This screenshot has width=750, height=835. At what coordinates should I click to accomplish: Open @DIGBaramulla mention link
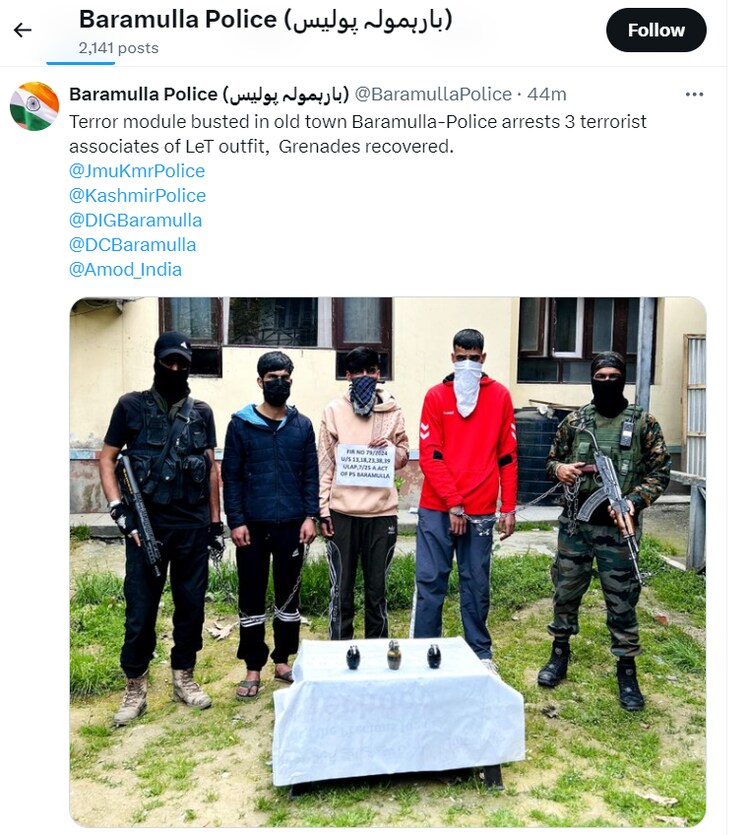click(x=135, y=220)
